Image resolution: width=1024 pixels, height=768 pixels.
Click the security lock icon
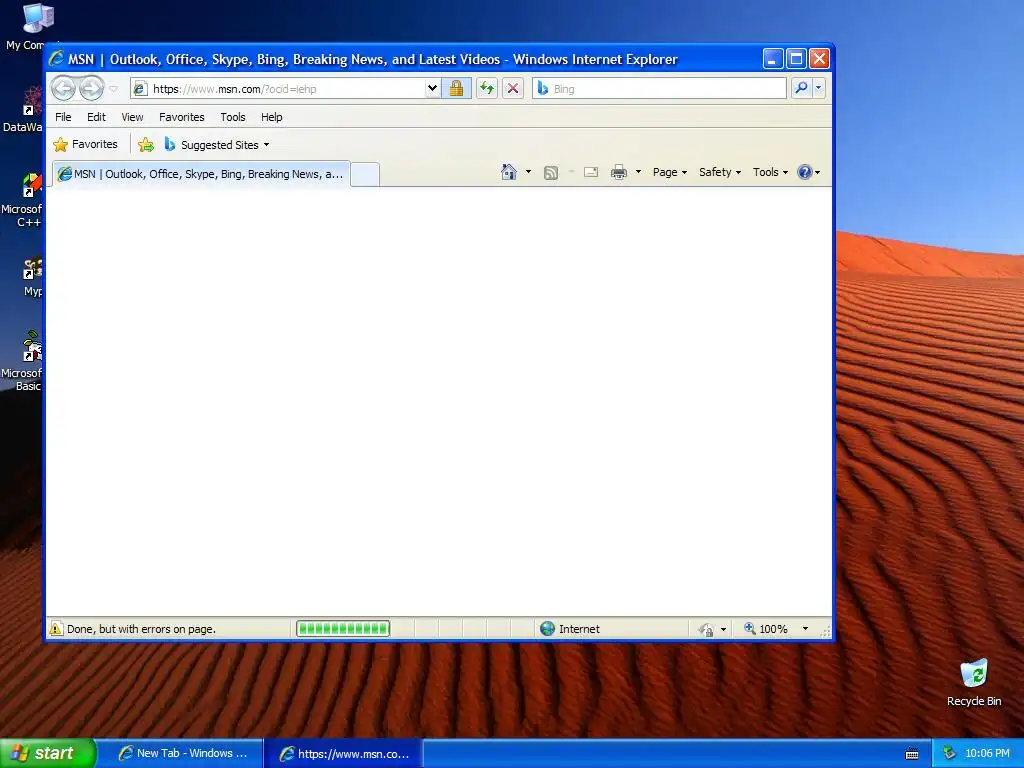point(456,88)
